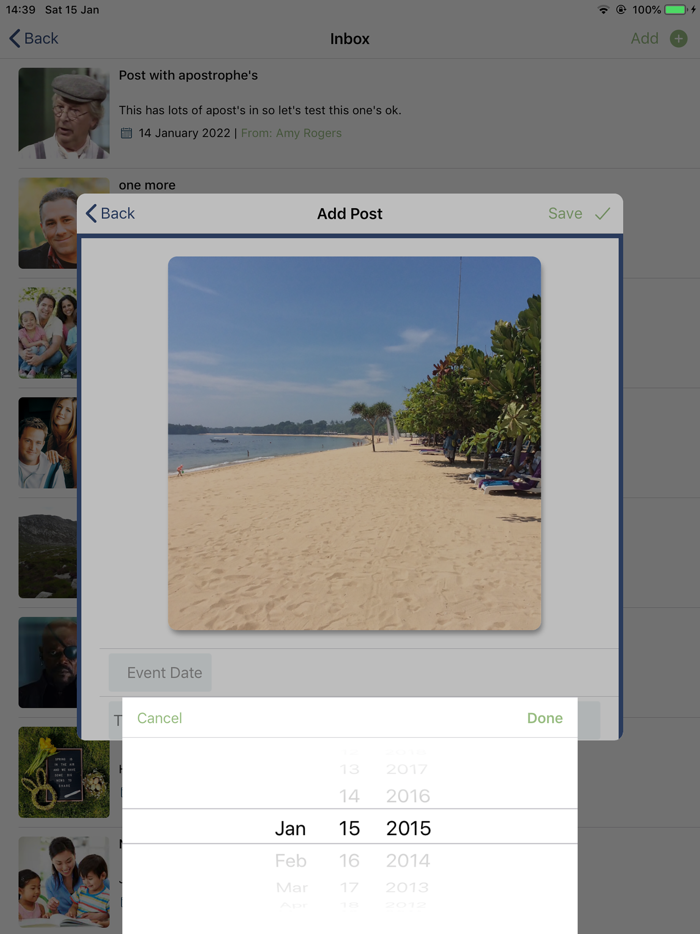
Task: Tap the Back button in Add Post
Action: coord(110,213)
